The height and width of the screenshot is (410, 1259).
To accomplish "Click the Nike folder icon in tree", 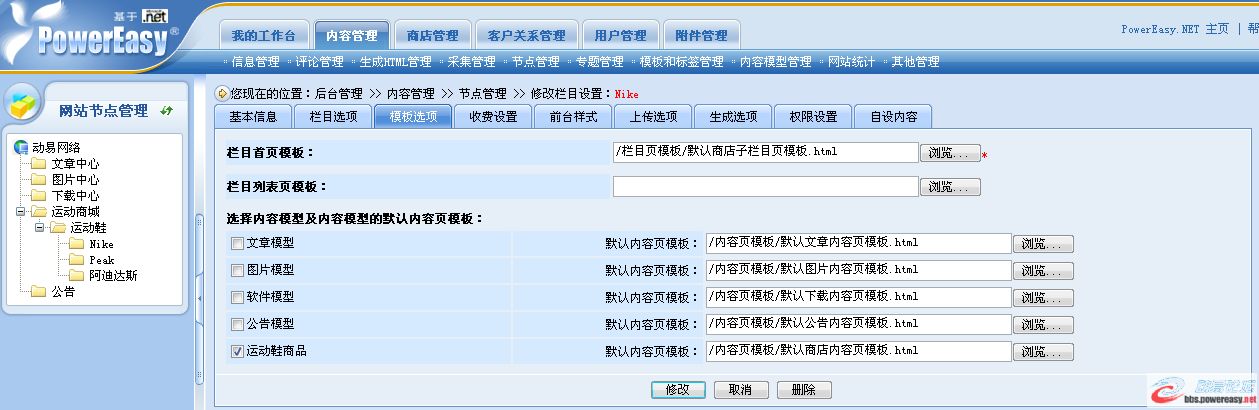I will (76, 244).
